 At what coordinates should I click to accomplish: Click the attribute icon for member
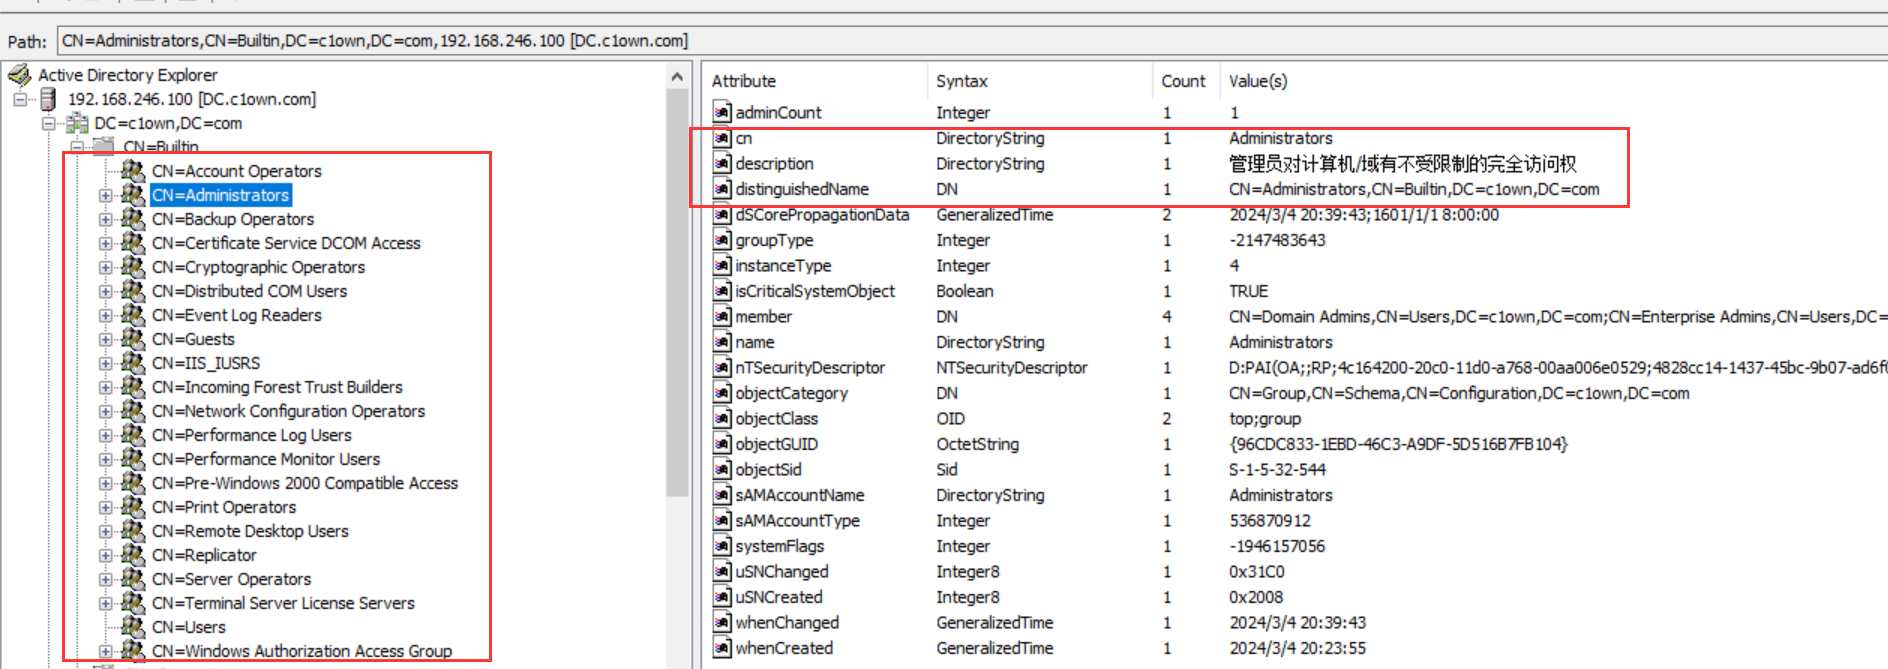point(722,316)
